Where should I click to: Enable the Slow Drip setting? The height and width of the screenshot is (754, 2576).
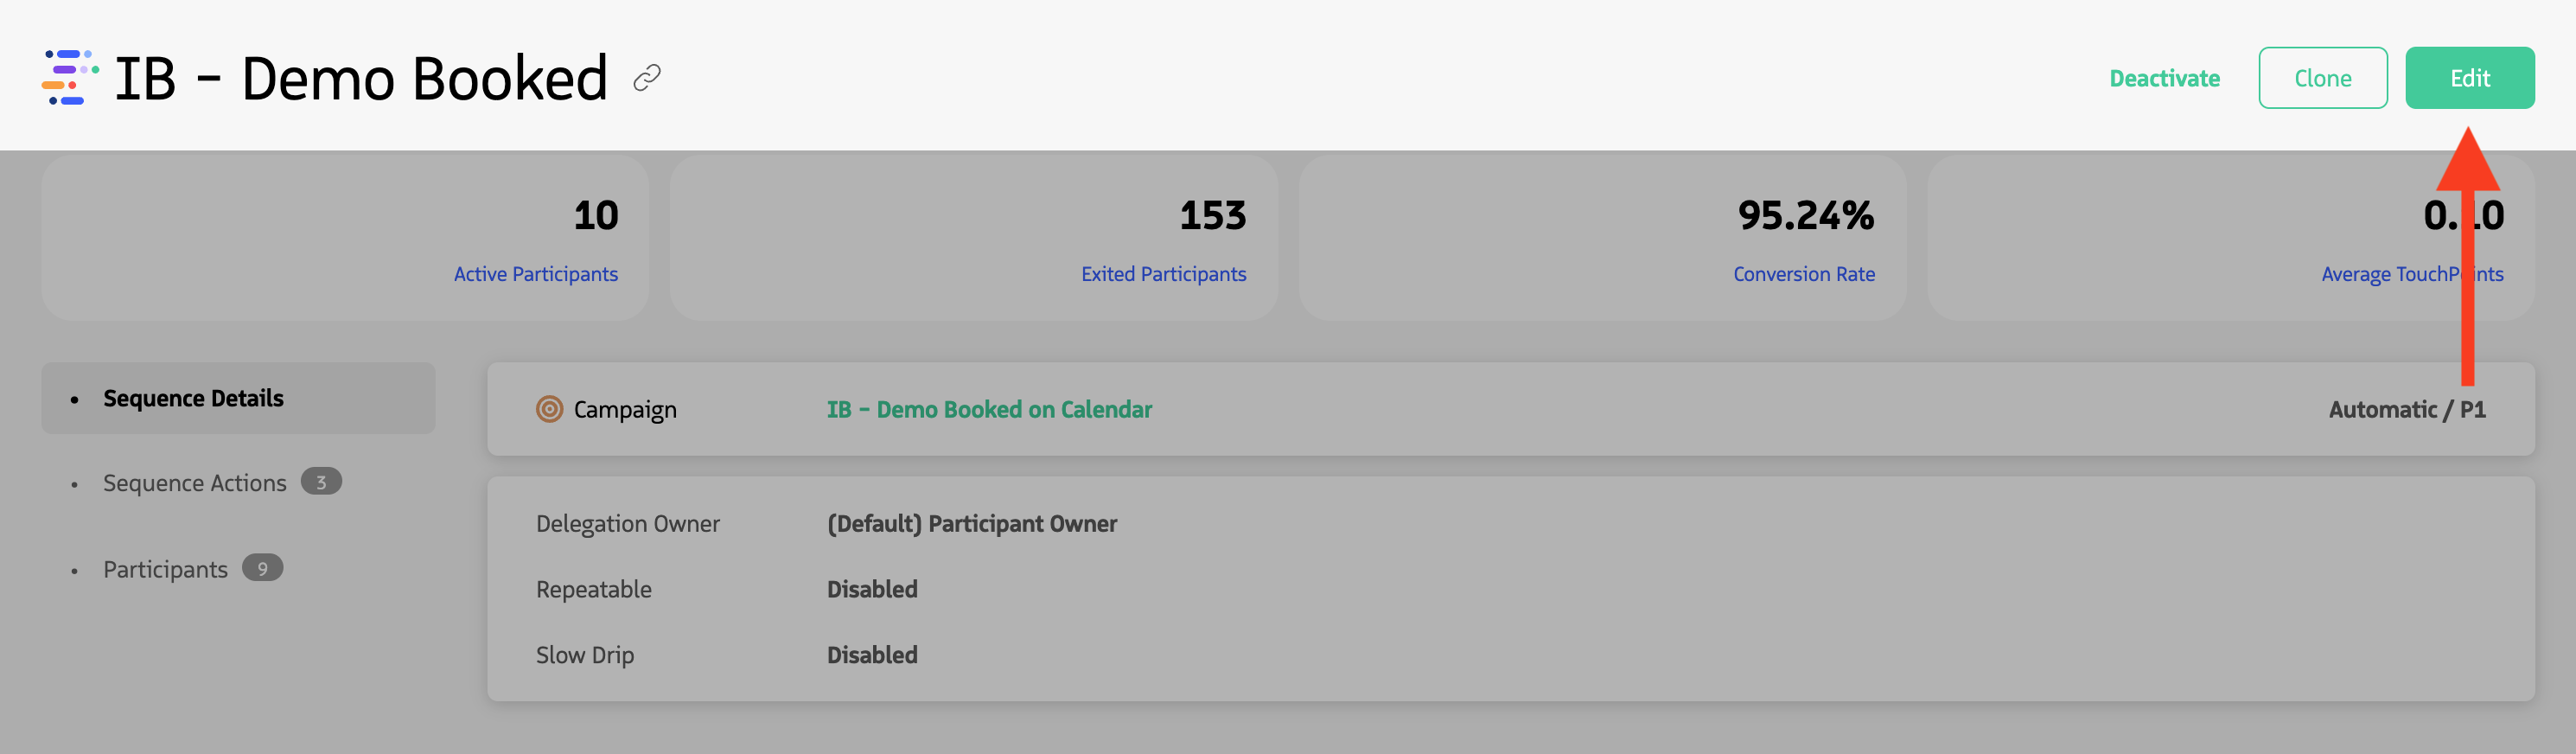pyautogui.click(x=871, y=654)
